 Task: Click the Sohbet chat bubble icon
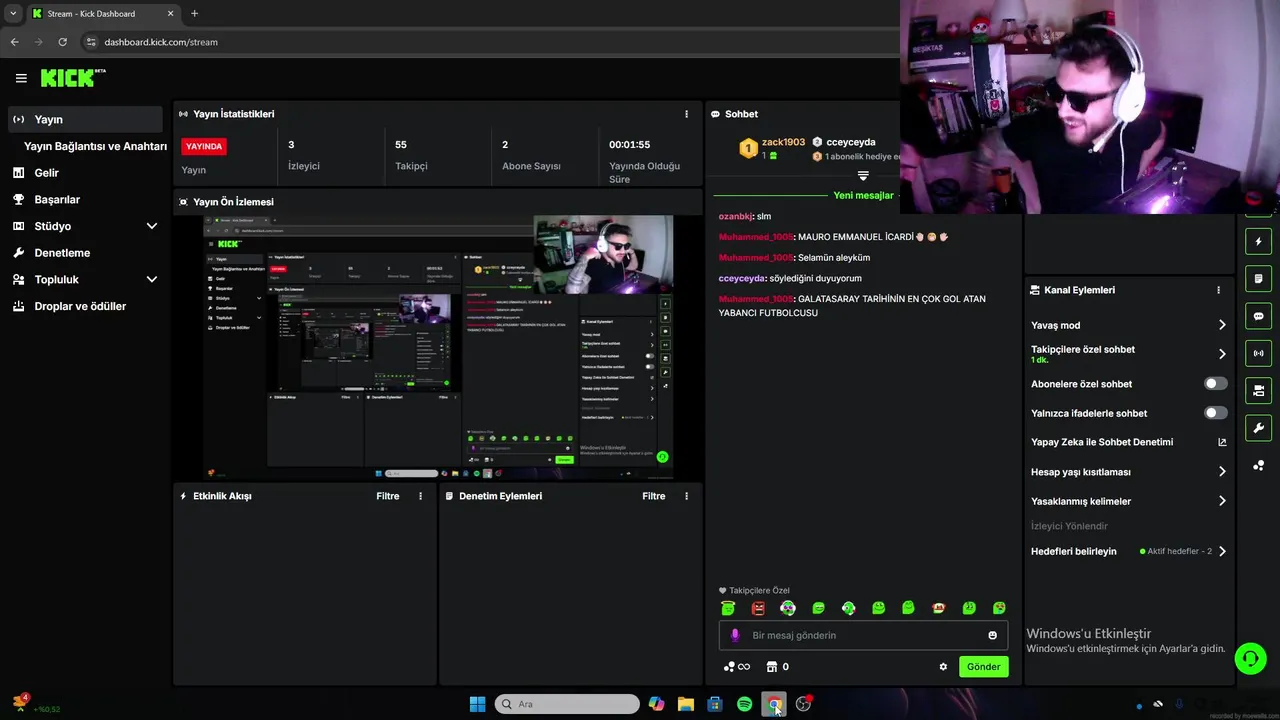[x=716, y=114]
